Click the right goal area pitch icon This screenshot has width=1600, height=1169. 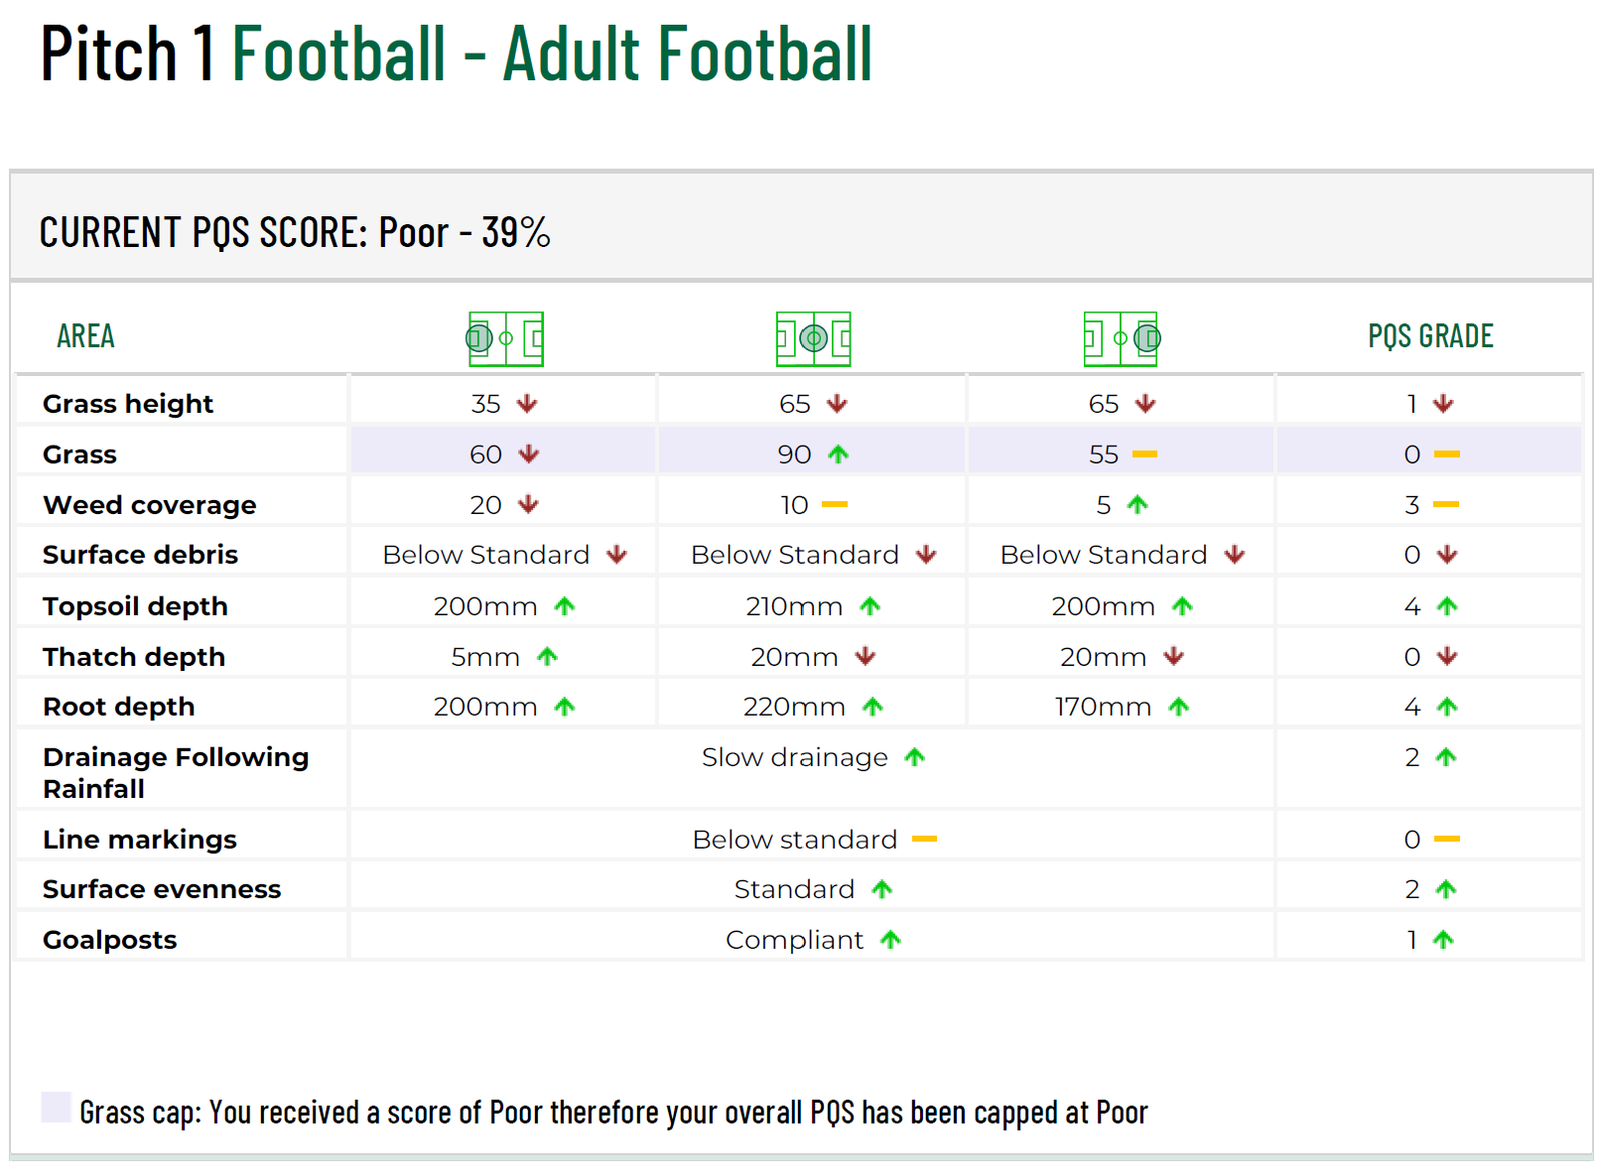pos(1120,339)
